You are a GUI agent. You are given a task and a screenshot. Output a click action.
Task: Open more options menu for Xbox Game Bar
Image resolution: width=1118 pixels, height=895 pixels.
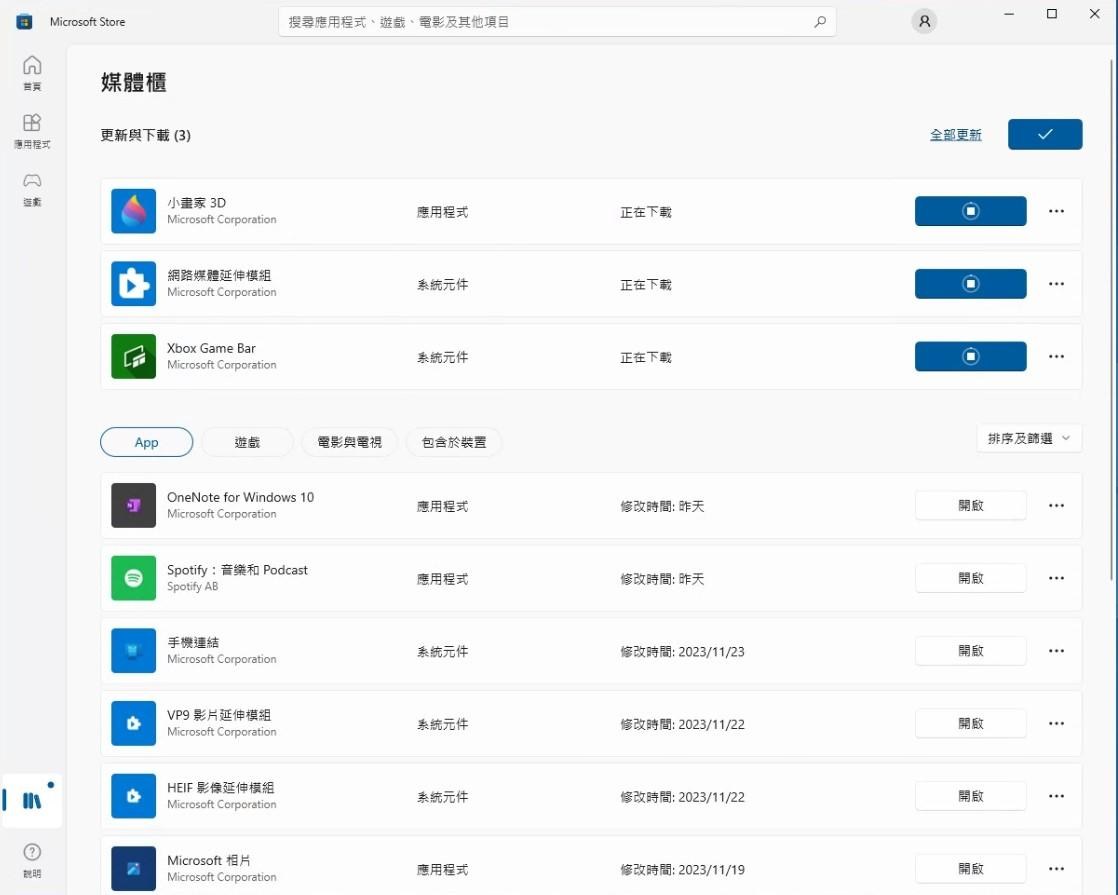(1056, 357)
